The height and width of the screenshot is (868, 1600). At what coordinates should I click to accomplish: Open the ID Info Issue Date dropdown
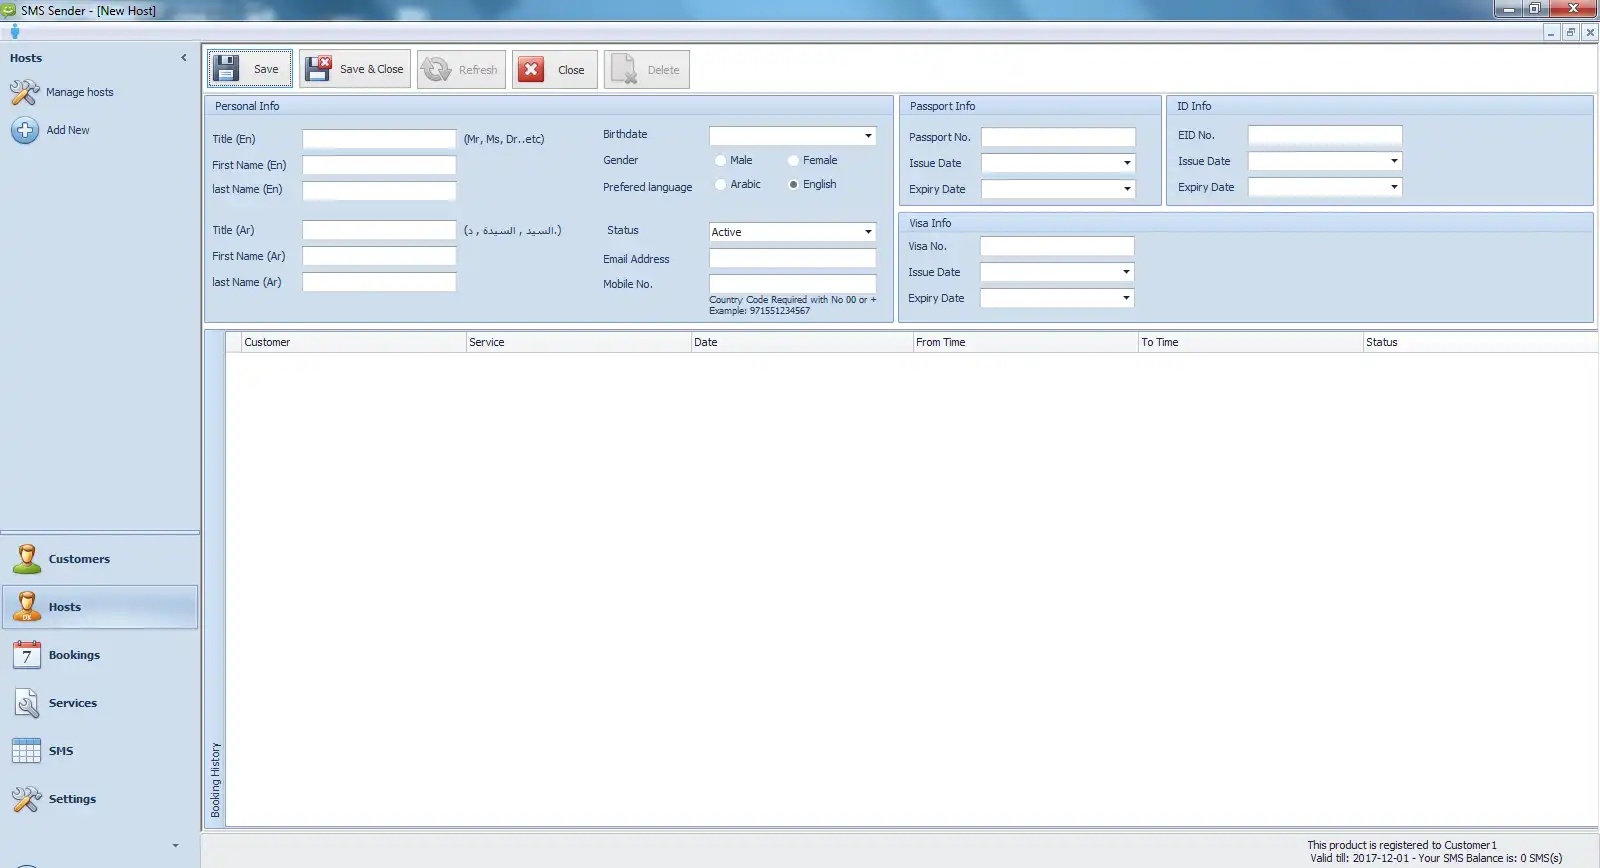point(1394,161)
